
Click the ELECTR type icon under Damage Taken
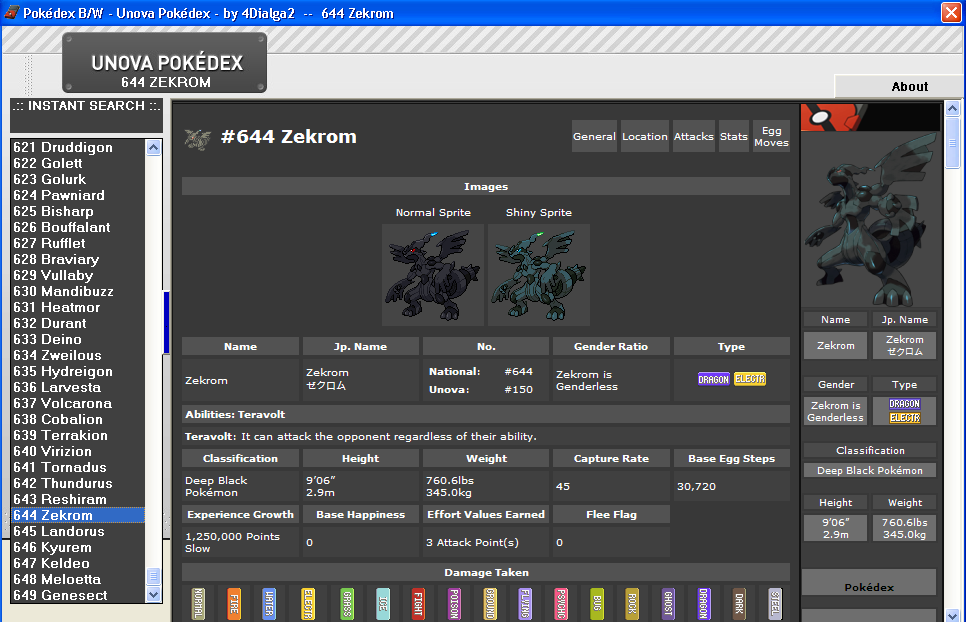(308, 603)
